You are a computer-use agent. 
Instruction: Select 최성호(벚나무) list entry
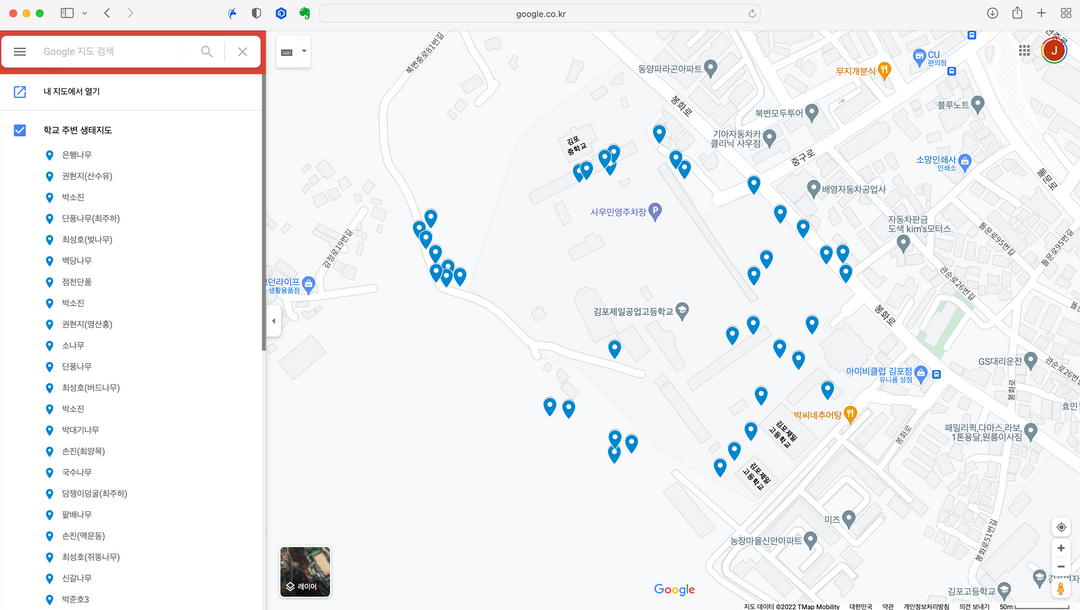87,240
